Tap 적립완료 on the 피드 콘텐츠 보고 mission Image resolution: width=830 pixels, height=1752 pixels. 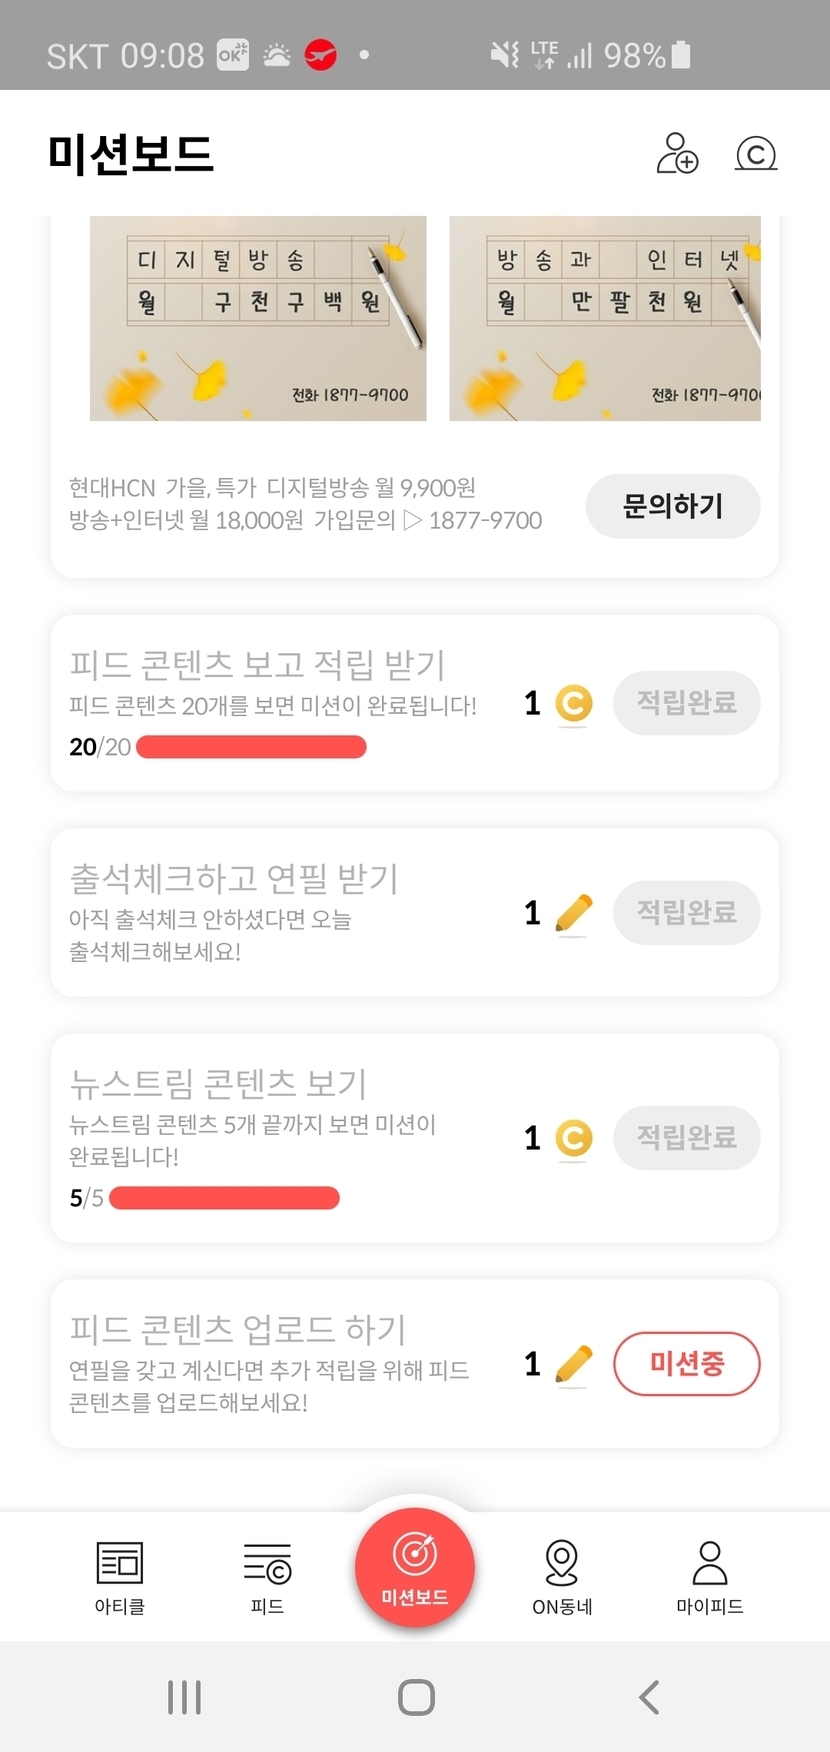click(x=687, y=703)
